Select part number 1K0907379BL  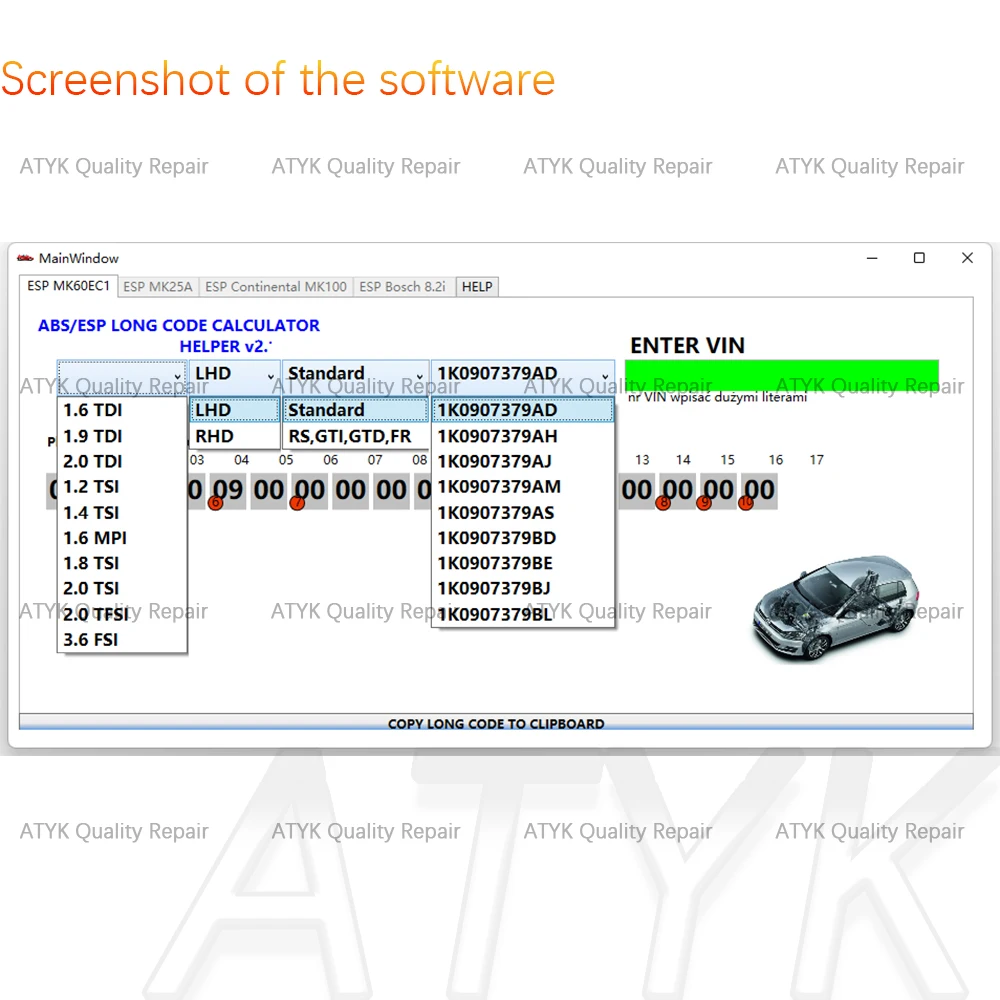tap(523, 614)
